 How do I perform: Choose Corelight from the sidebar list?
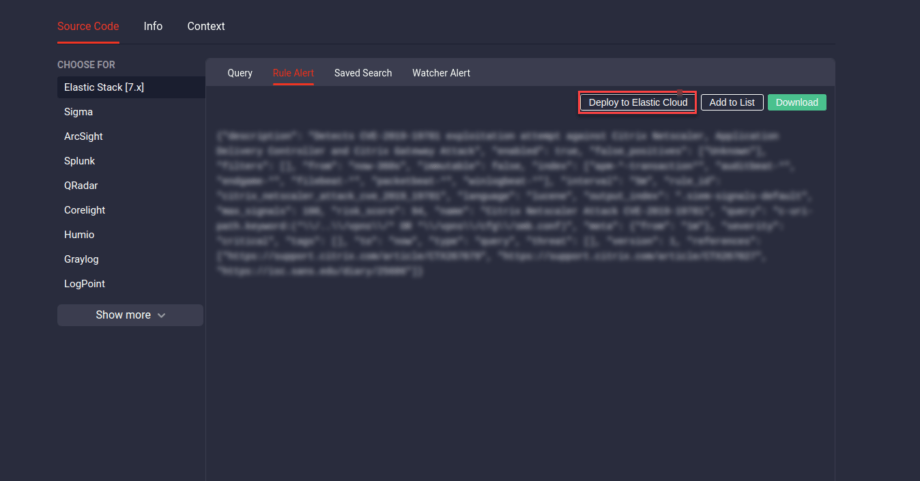pos(85,210)
